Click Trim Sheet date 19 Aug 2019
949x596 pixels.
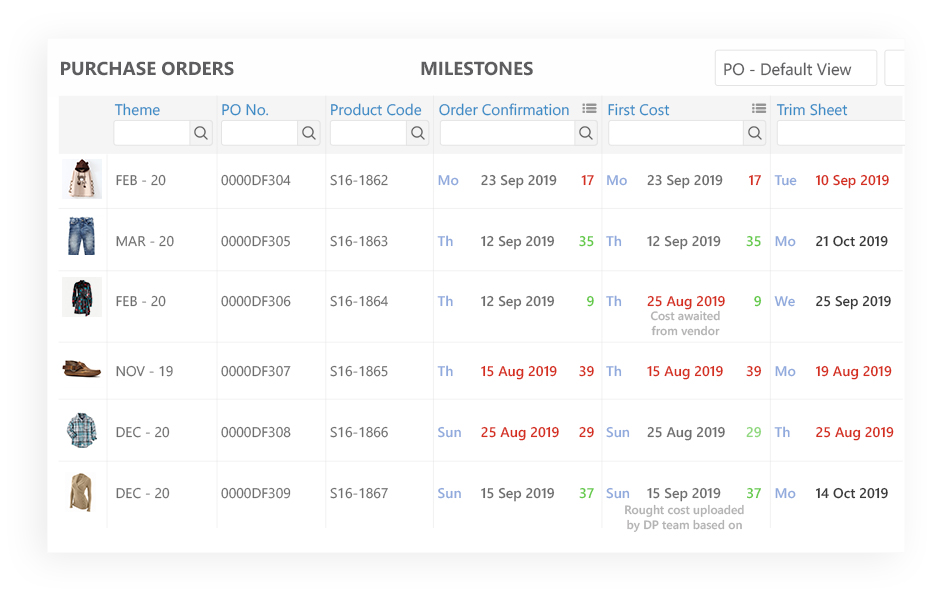pyautogui.click(x=853, y=372)
